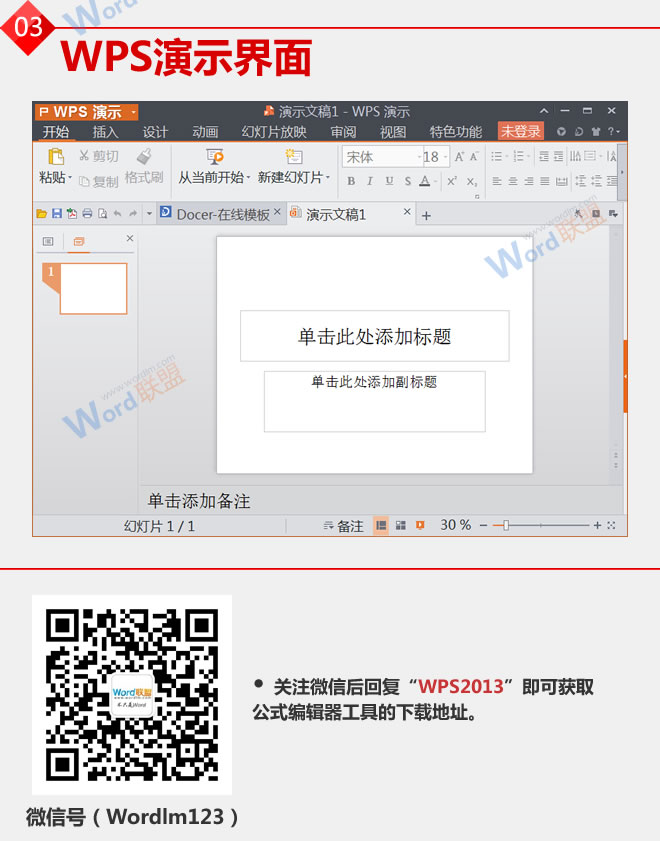Click the Paste (粘贴) clipboard icon
660x841 pixels.
[56, 157]
